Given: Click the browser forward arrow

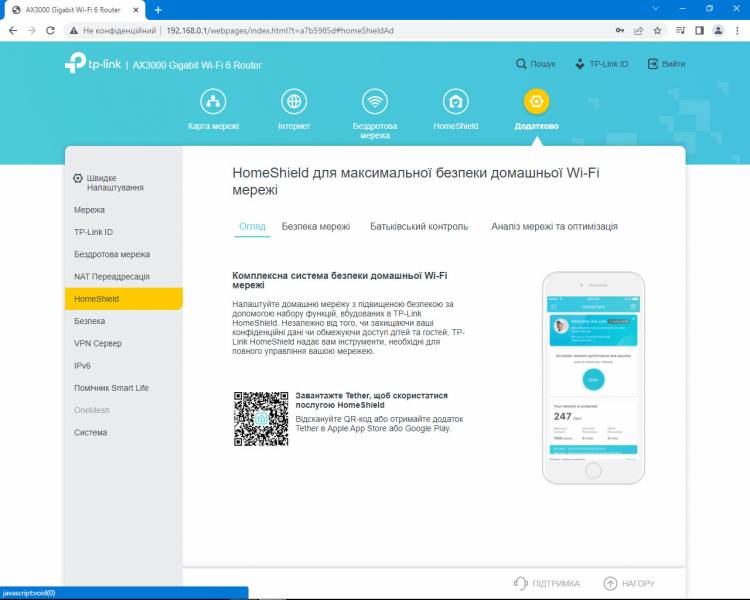Looking at the screenshot, I should [x=32, y=31].
